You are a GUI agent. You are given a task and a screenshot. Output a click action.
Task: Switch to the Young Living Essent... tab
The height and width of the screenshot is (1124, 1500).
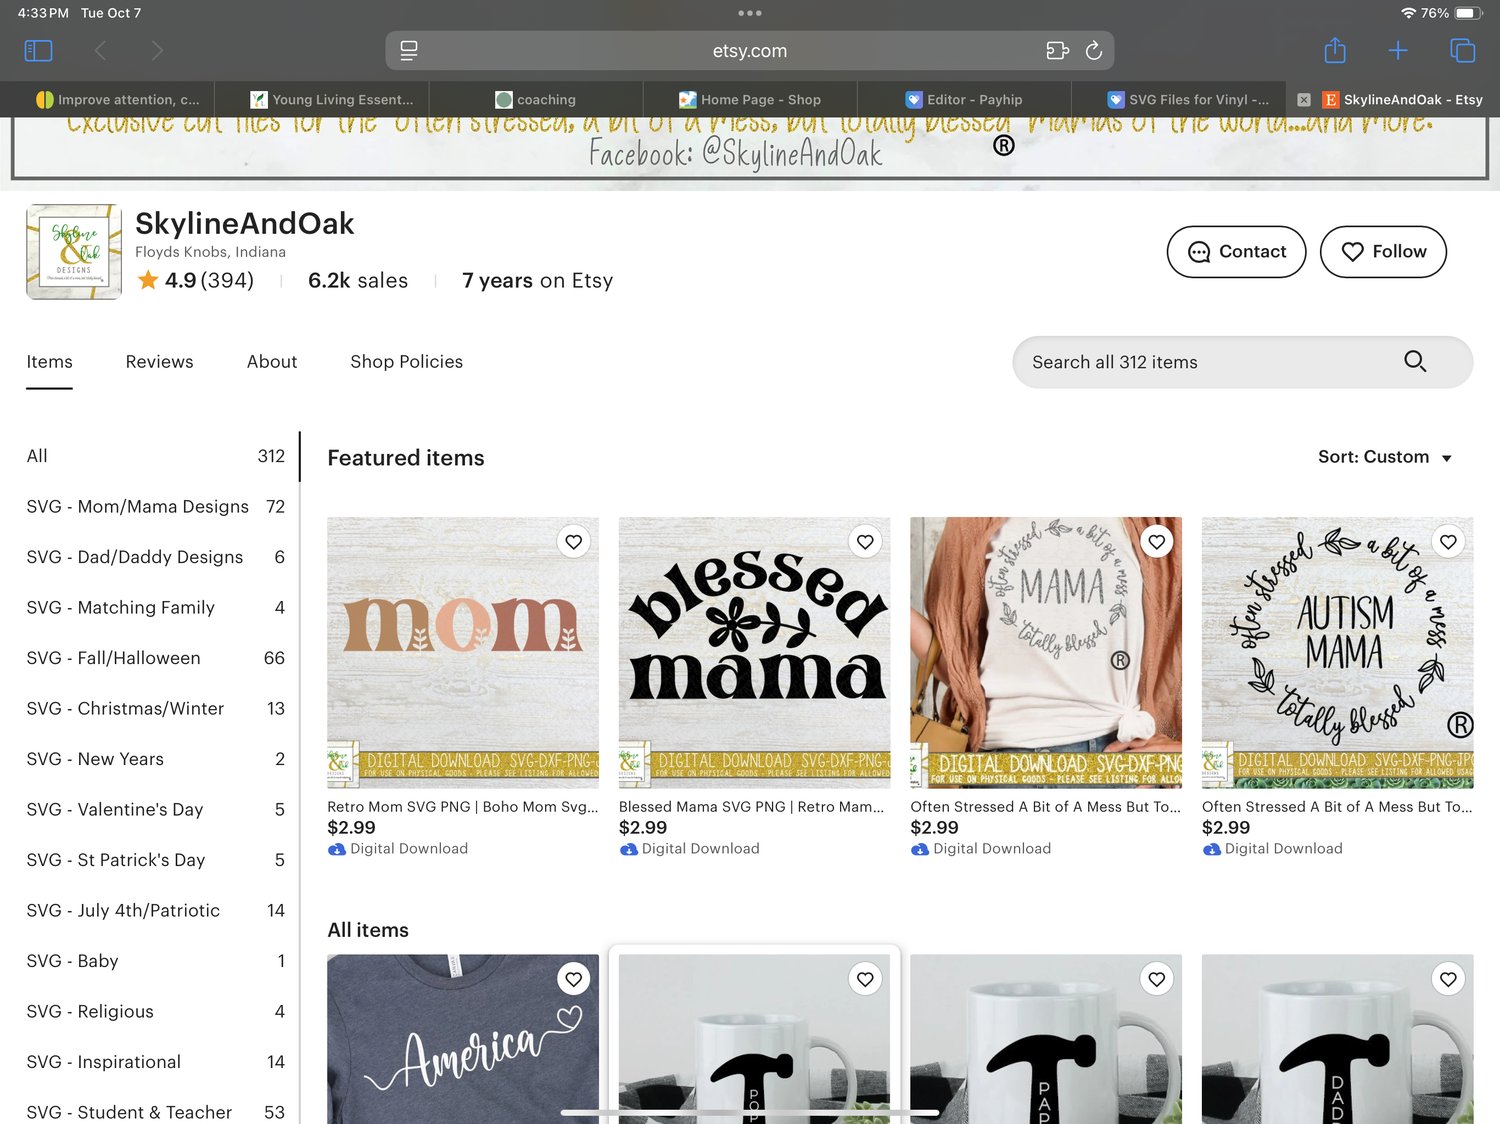click(x=332, y=100)
